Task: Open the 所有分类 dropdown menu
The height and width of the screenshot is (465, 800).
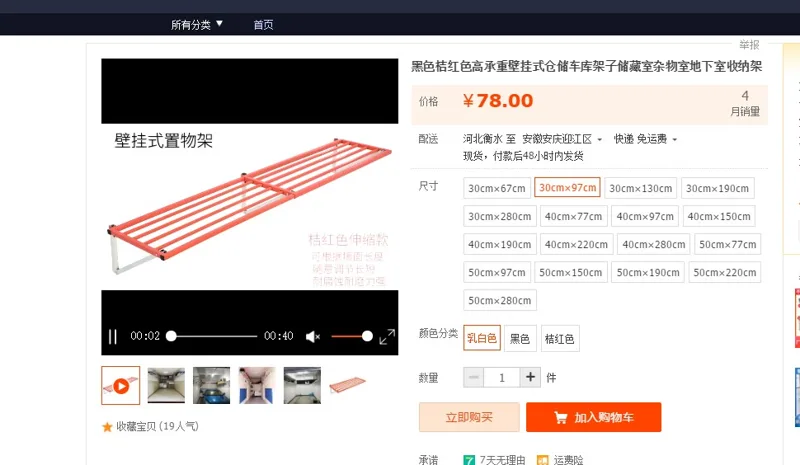Action: tap(196, 24)
